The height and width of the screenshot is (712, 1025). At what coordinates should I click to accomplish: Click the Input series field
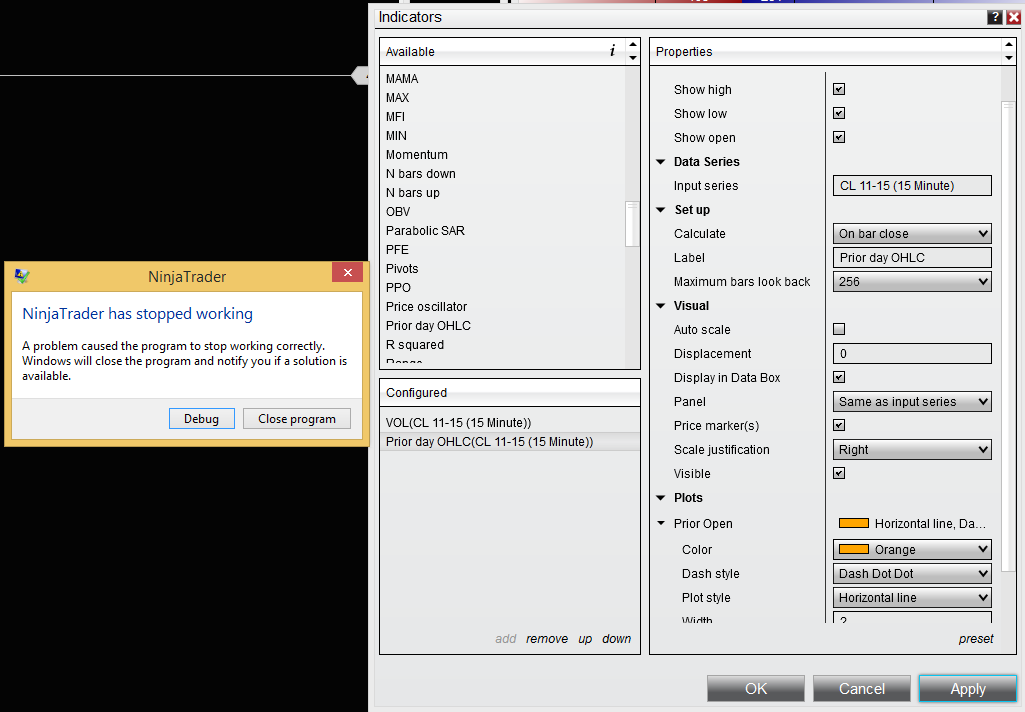point(912,186)
